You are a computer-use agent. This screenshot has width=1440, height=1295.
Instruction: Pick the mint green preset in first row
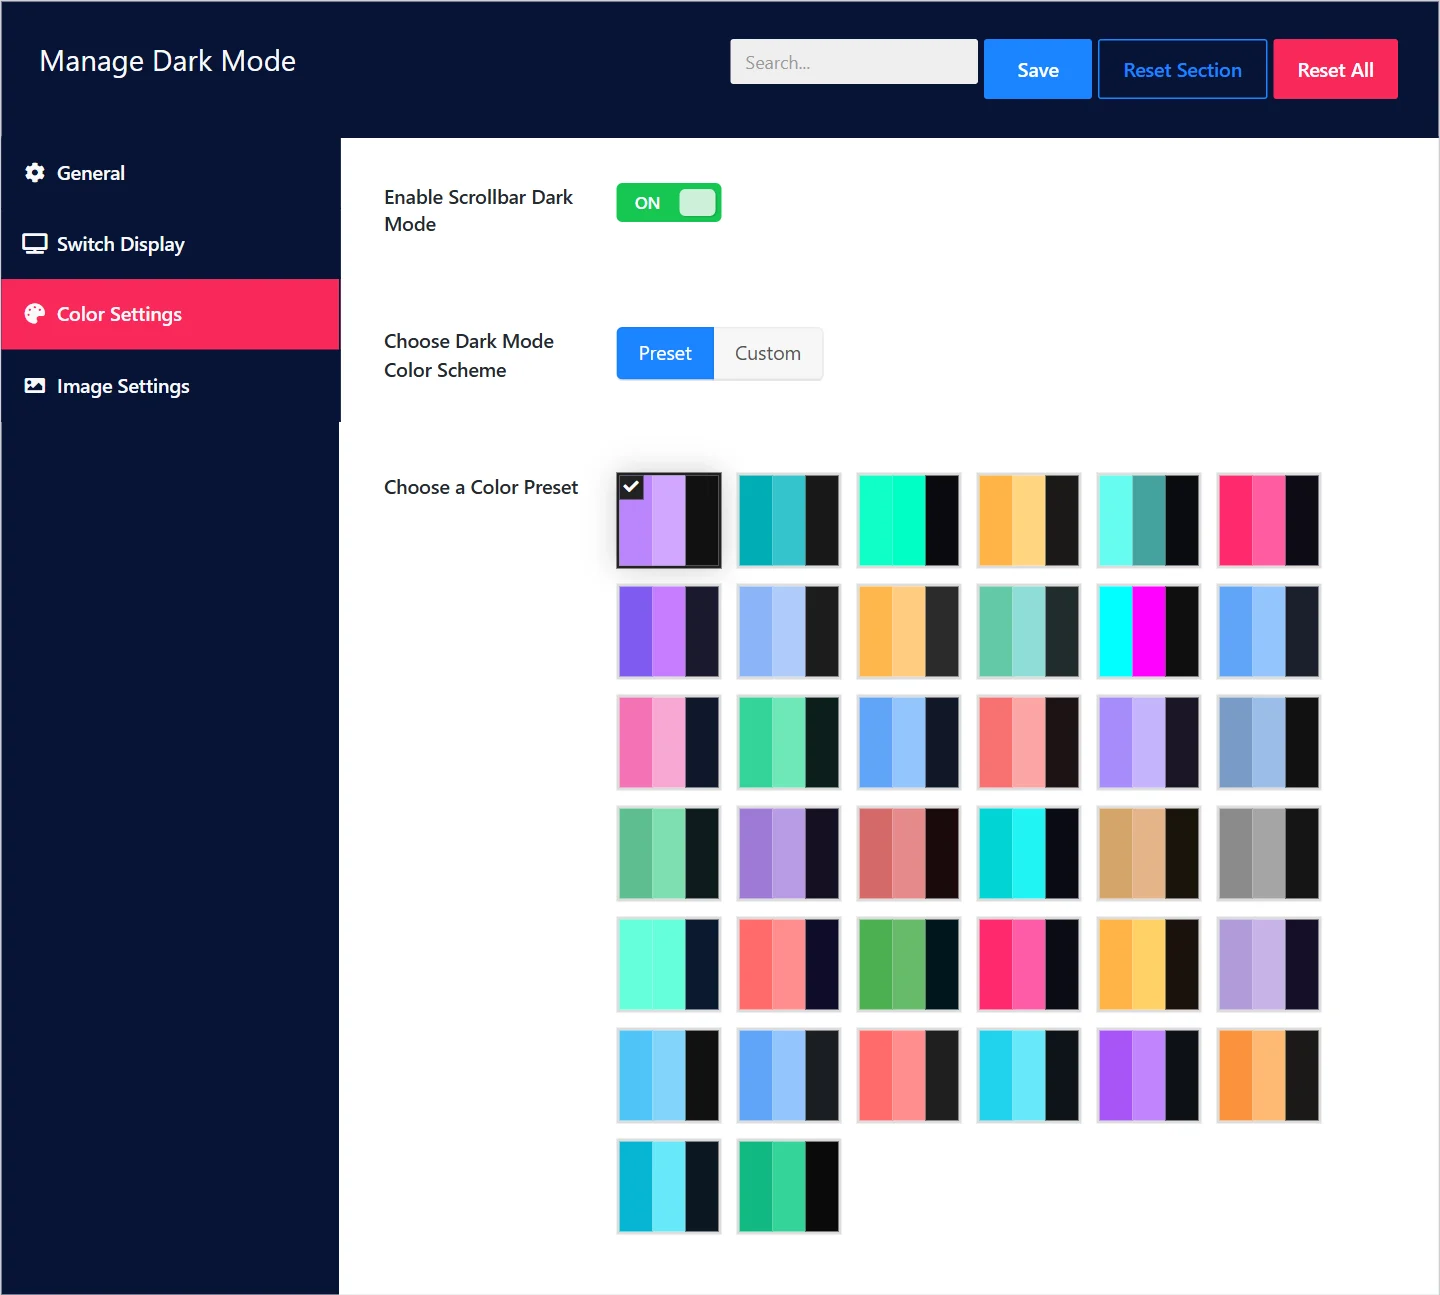pos(909,520)
